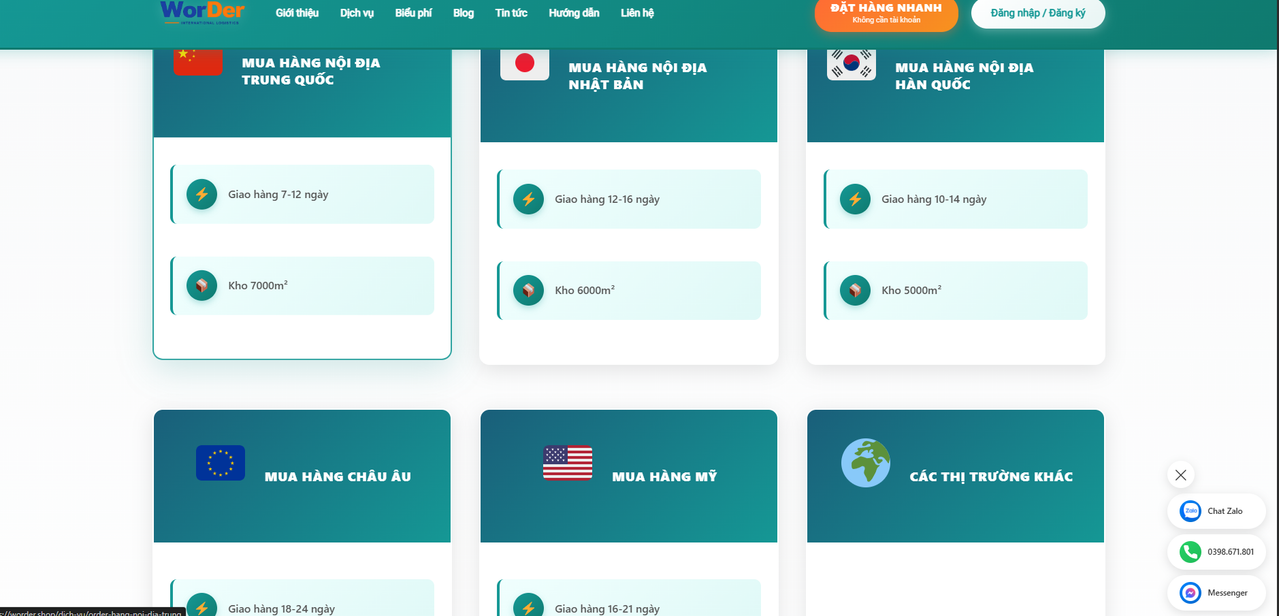Screen dimensions: 1279x616
Task: Open Chat Zalo contact button
Action: pos(1216,511)
